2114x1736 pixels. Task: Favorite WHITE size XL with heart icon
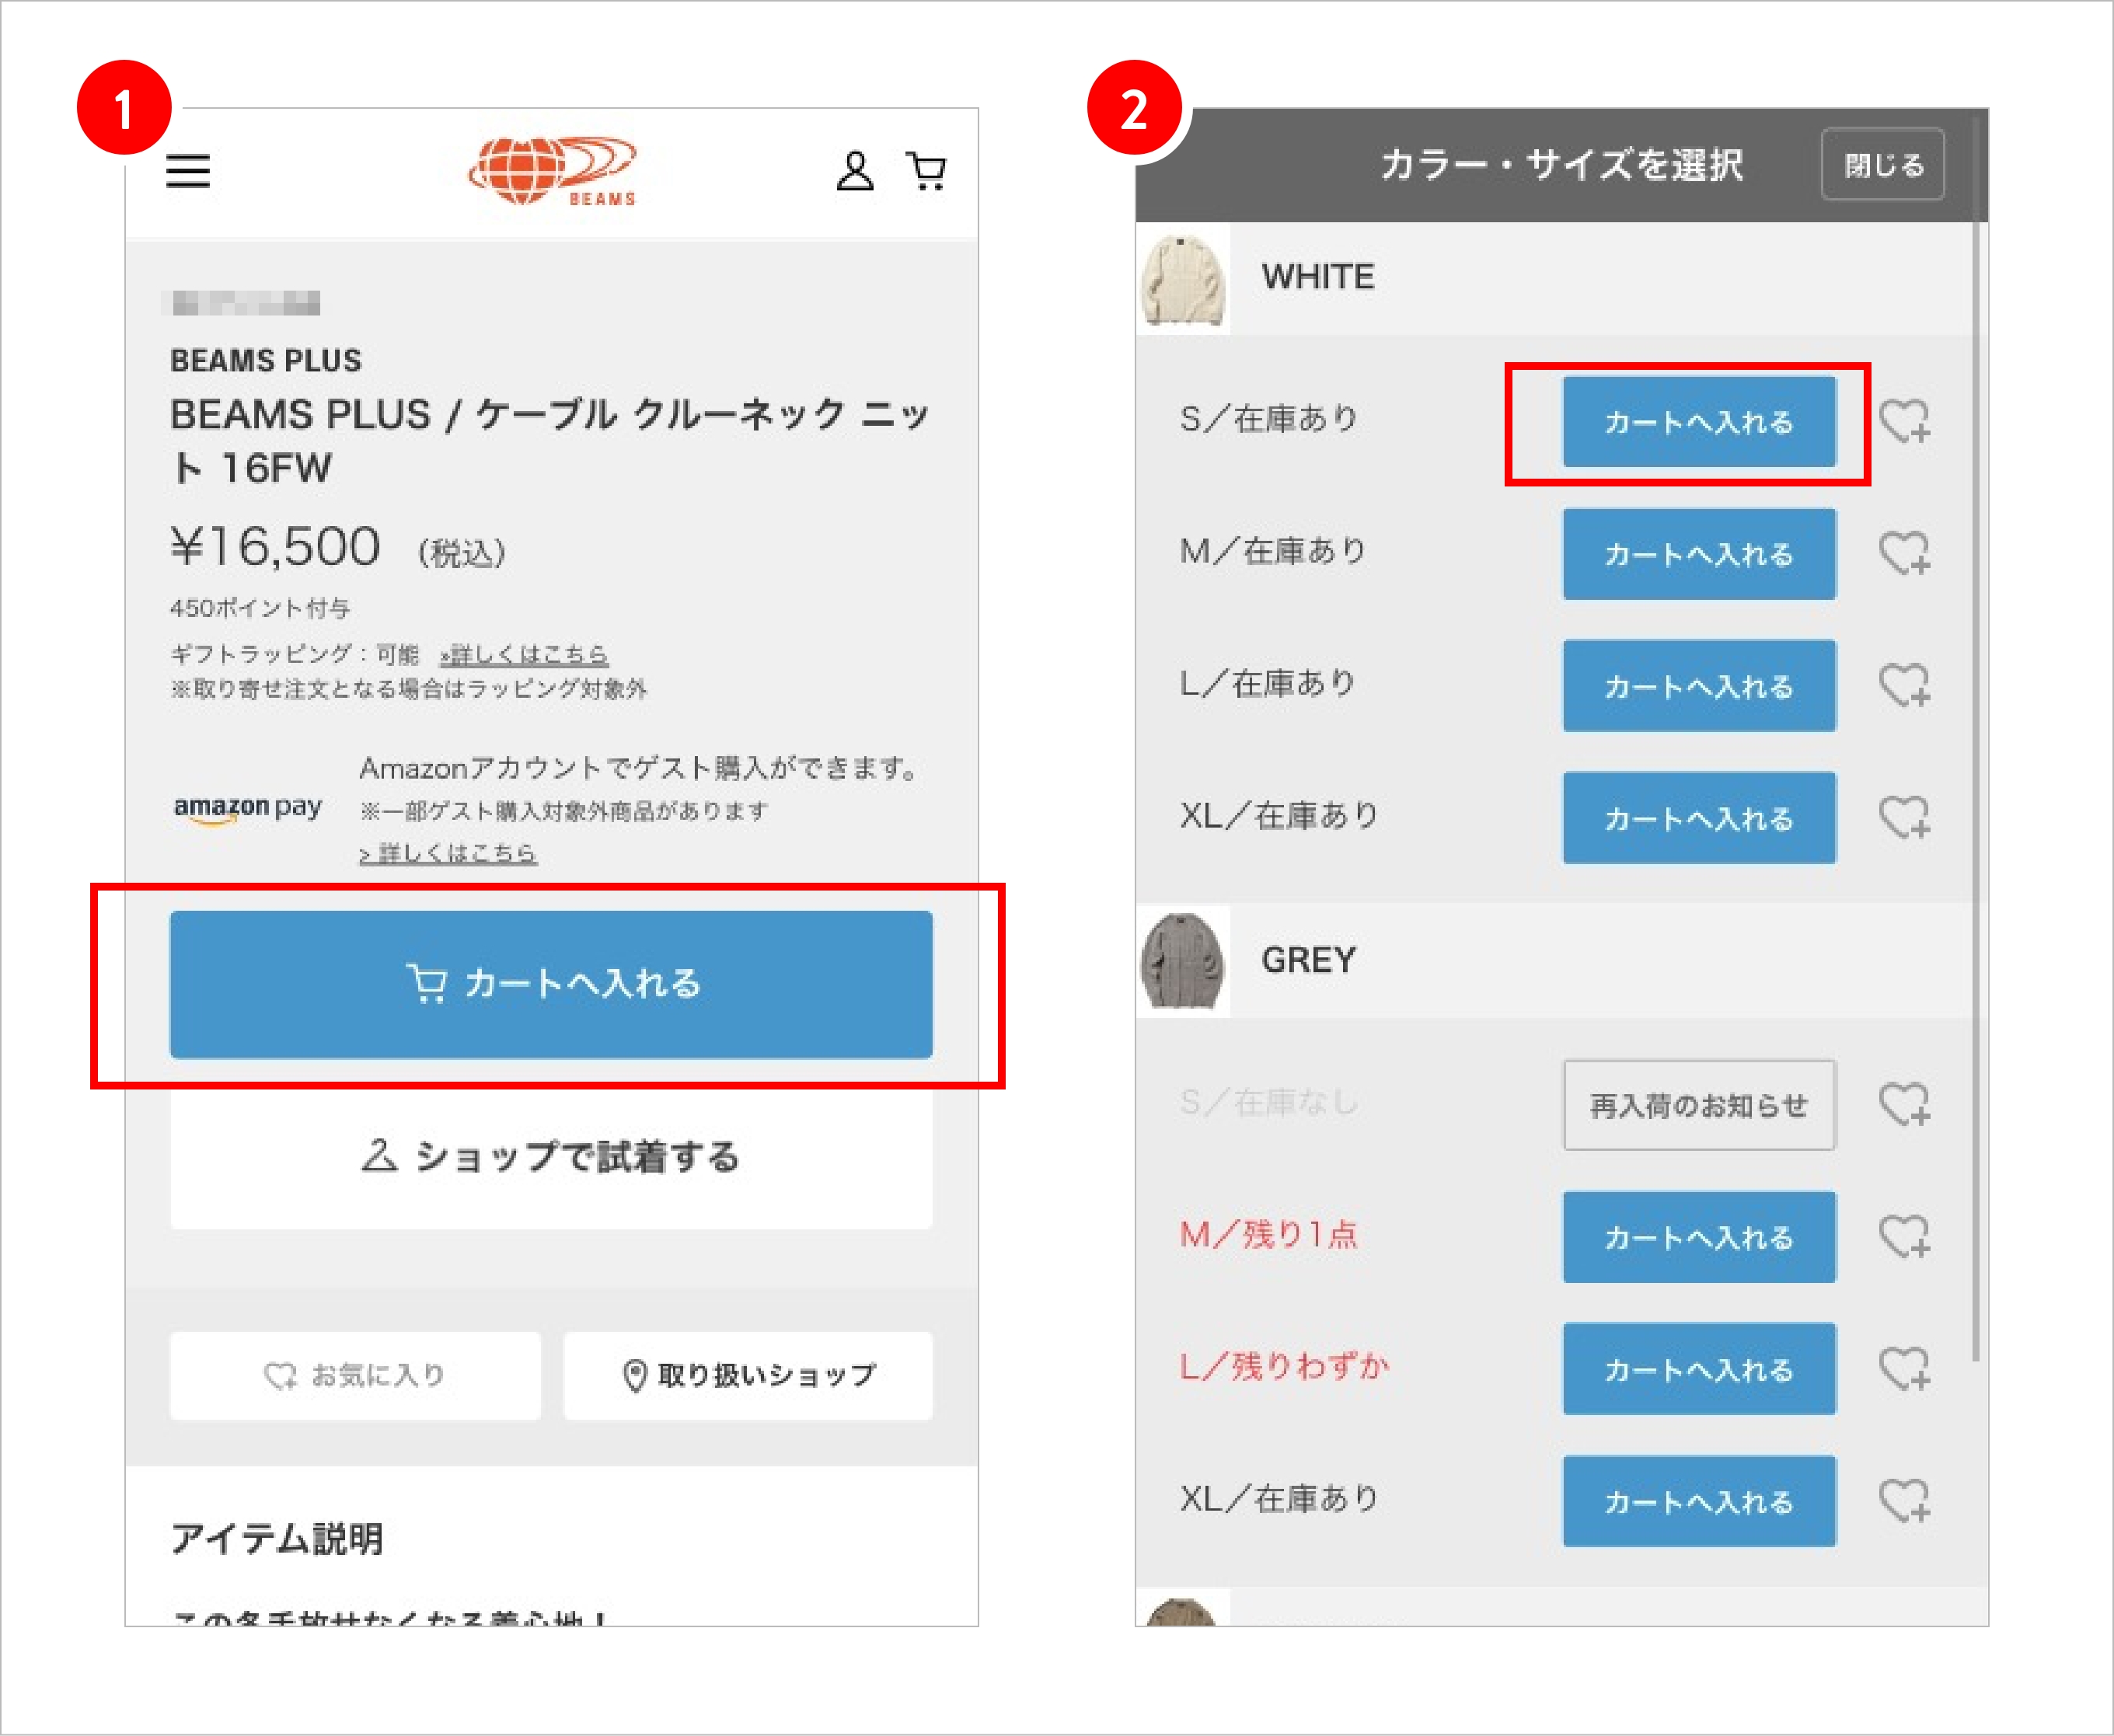click(x=1904, y=818)
